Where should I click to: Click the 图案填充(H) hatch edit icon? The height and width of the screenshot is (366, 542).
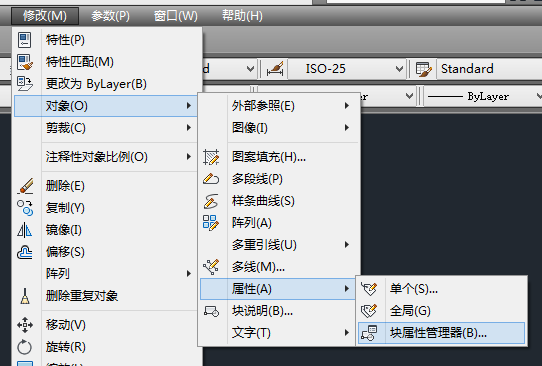click(211, 157)
